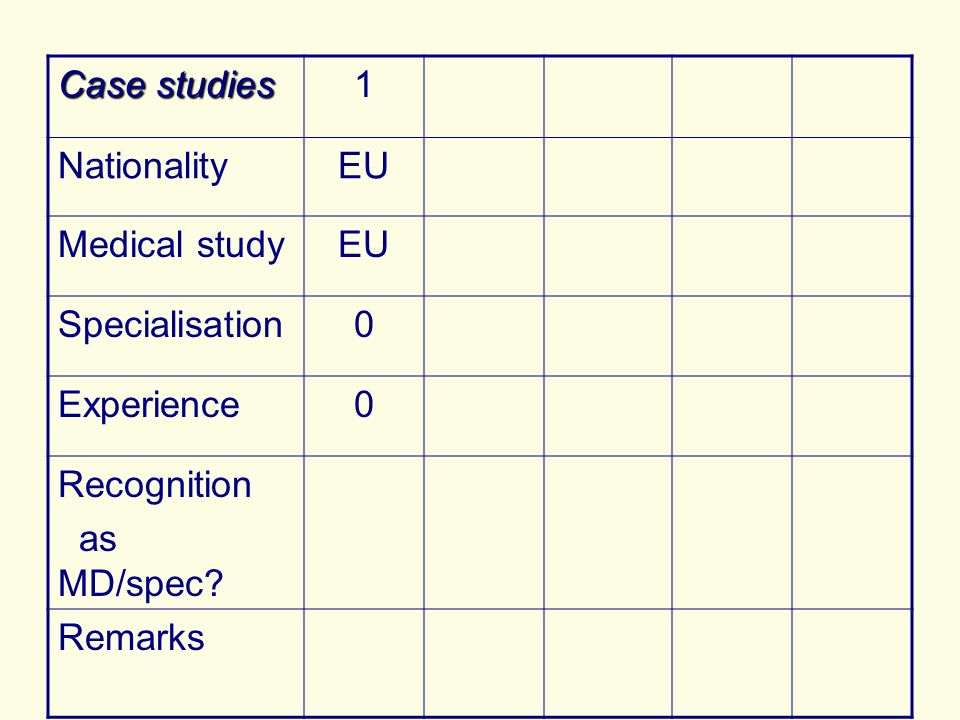Screen dimensions: 960x720
Task: Select the '0' value in Specialisation row
Action: tap(364, 324)
